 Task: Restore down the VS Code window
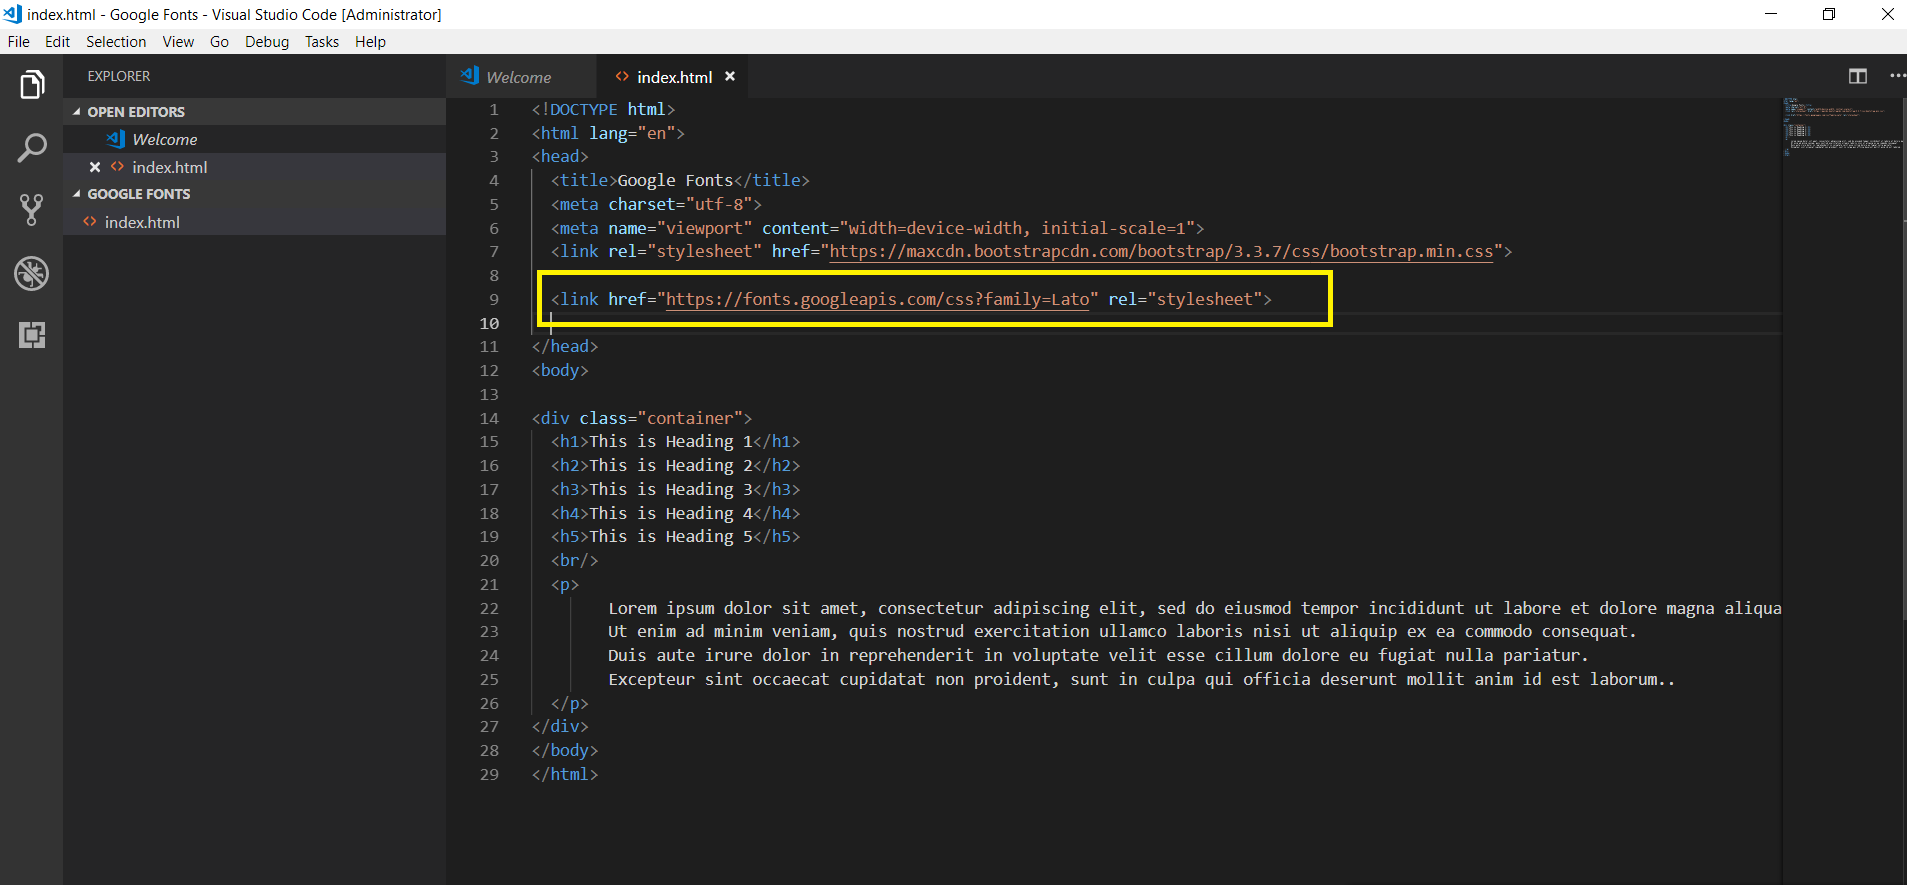coord(1829,14)
